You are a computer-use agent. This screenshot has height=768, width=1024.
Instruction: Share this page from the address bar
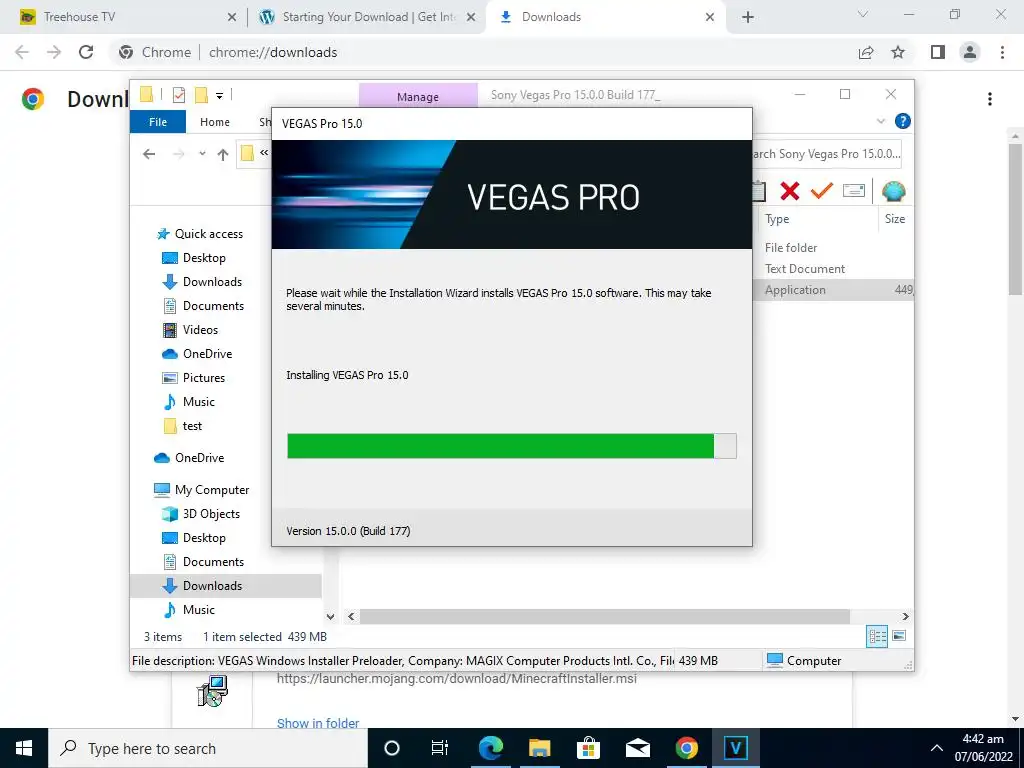pyautogui.click(x=866, y=52)
